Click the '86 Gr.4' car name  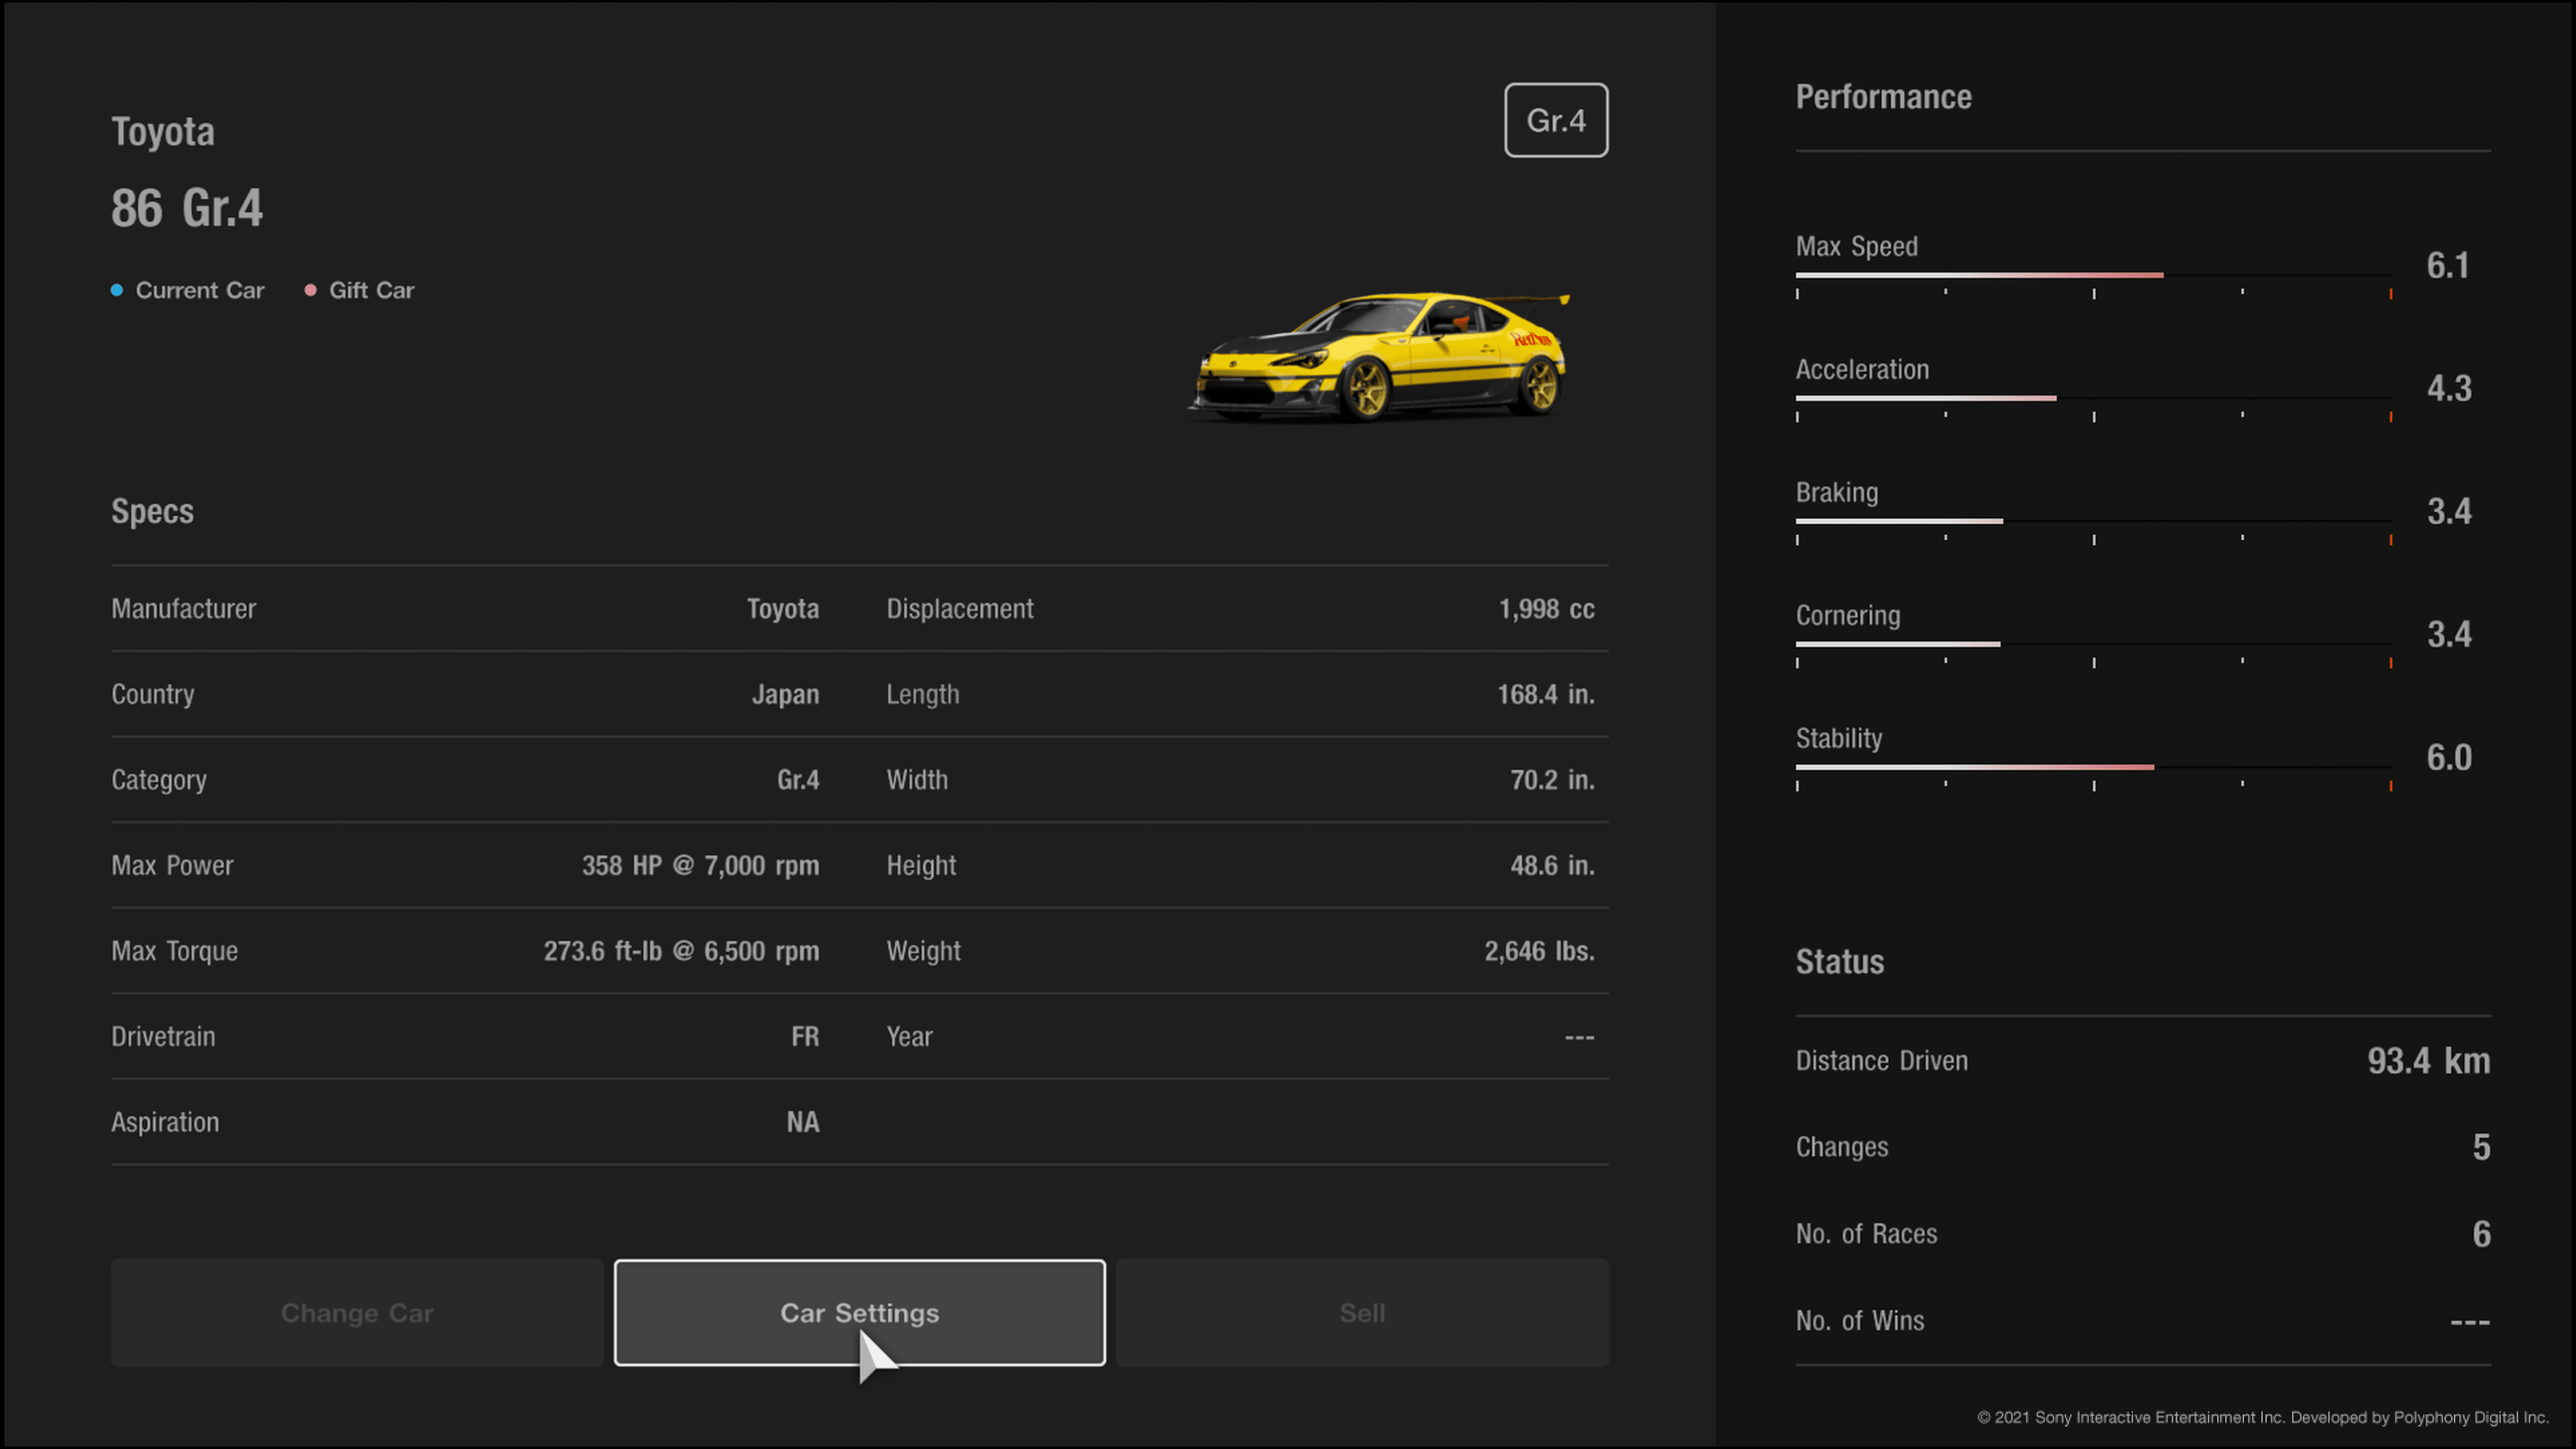click(x=187, y=208)
